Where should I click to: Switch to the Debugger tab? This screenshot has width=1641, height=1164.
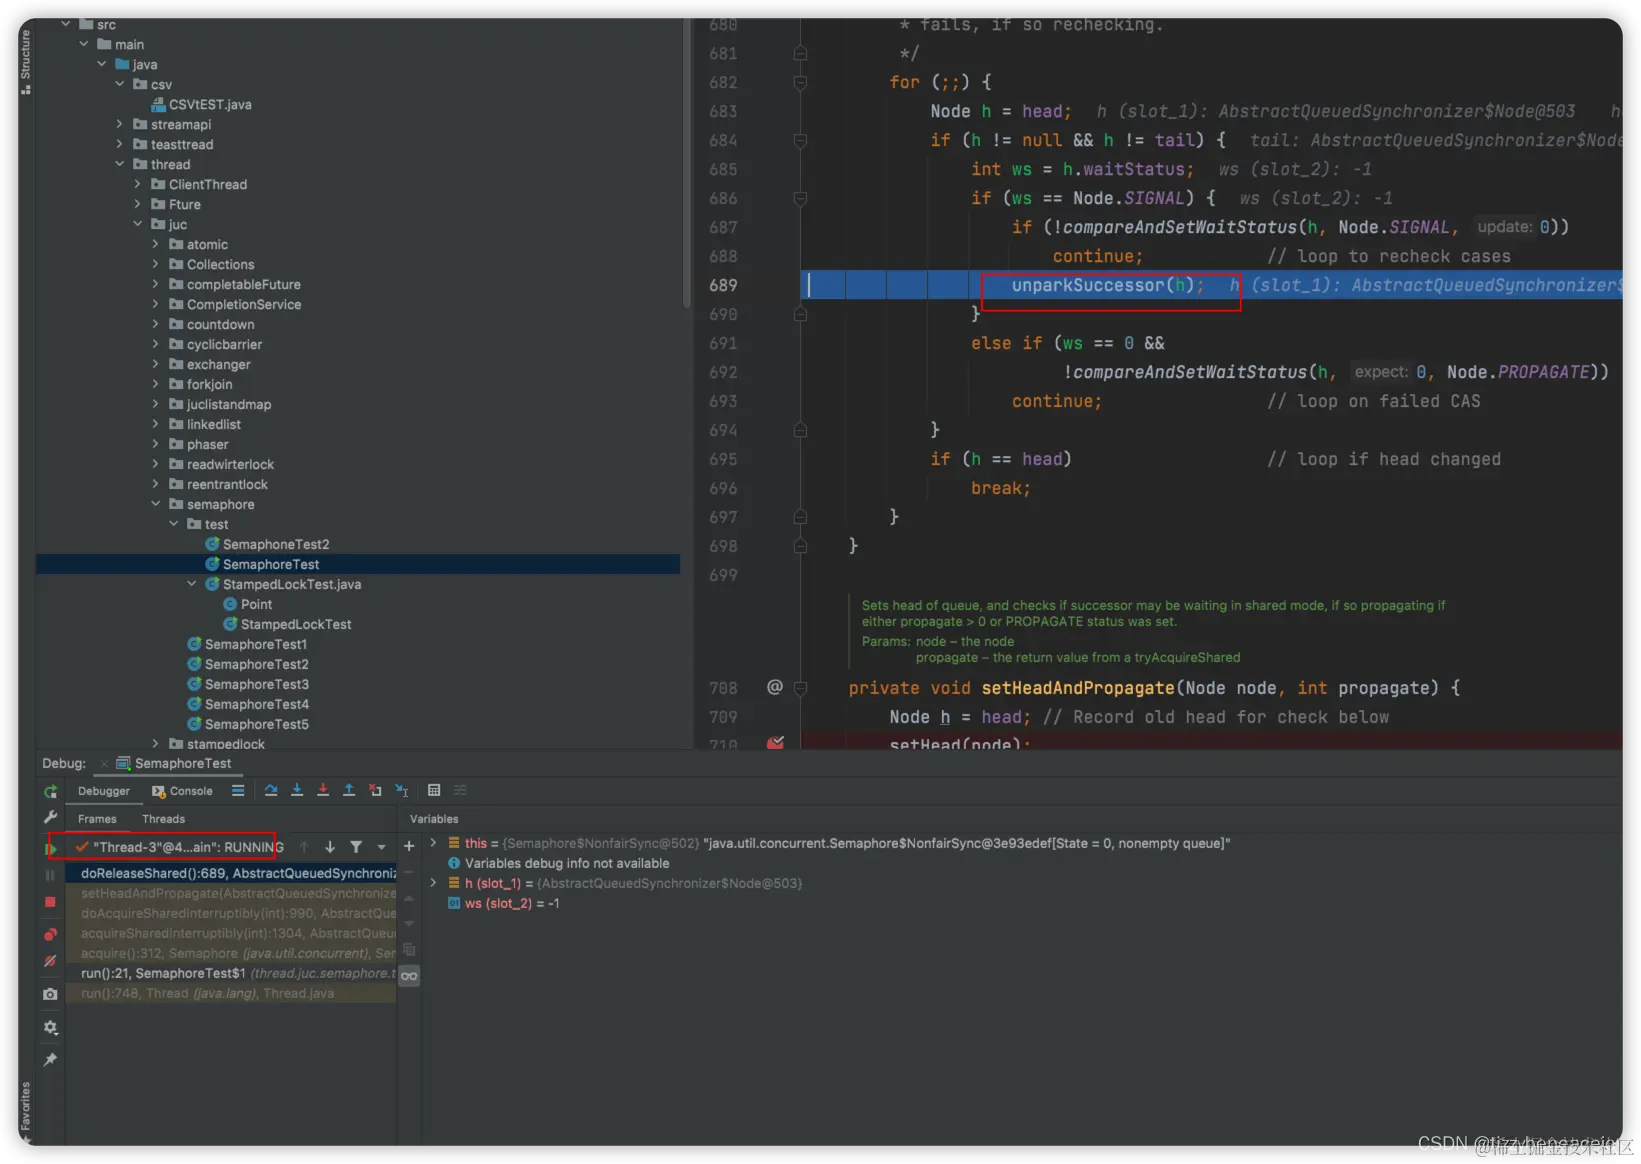(x=104, y=791)
